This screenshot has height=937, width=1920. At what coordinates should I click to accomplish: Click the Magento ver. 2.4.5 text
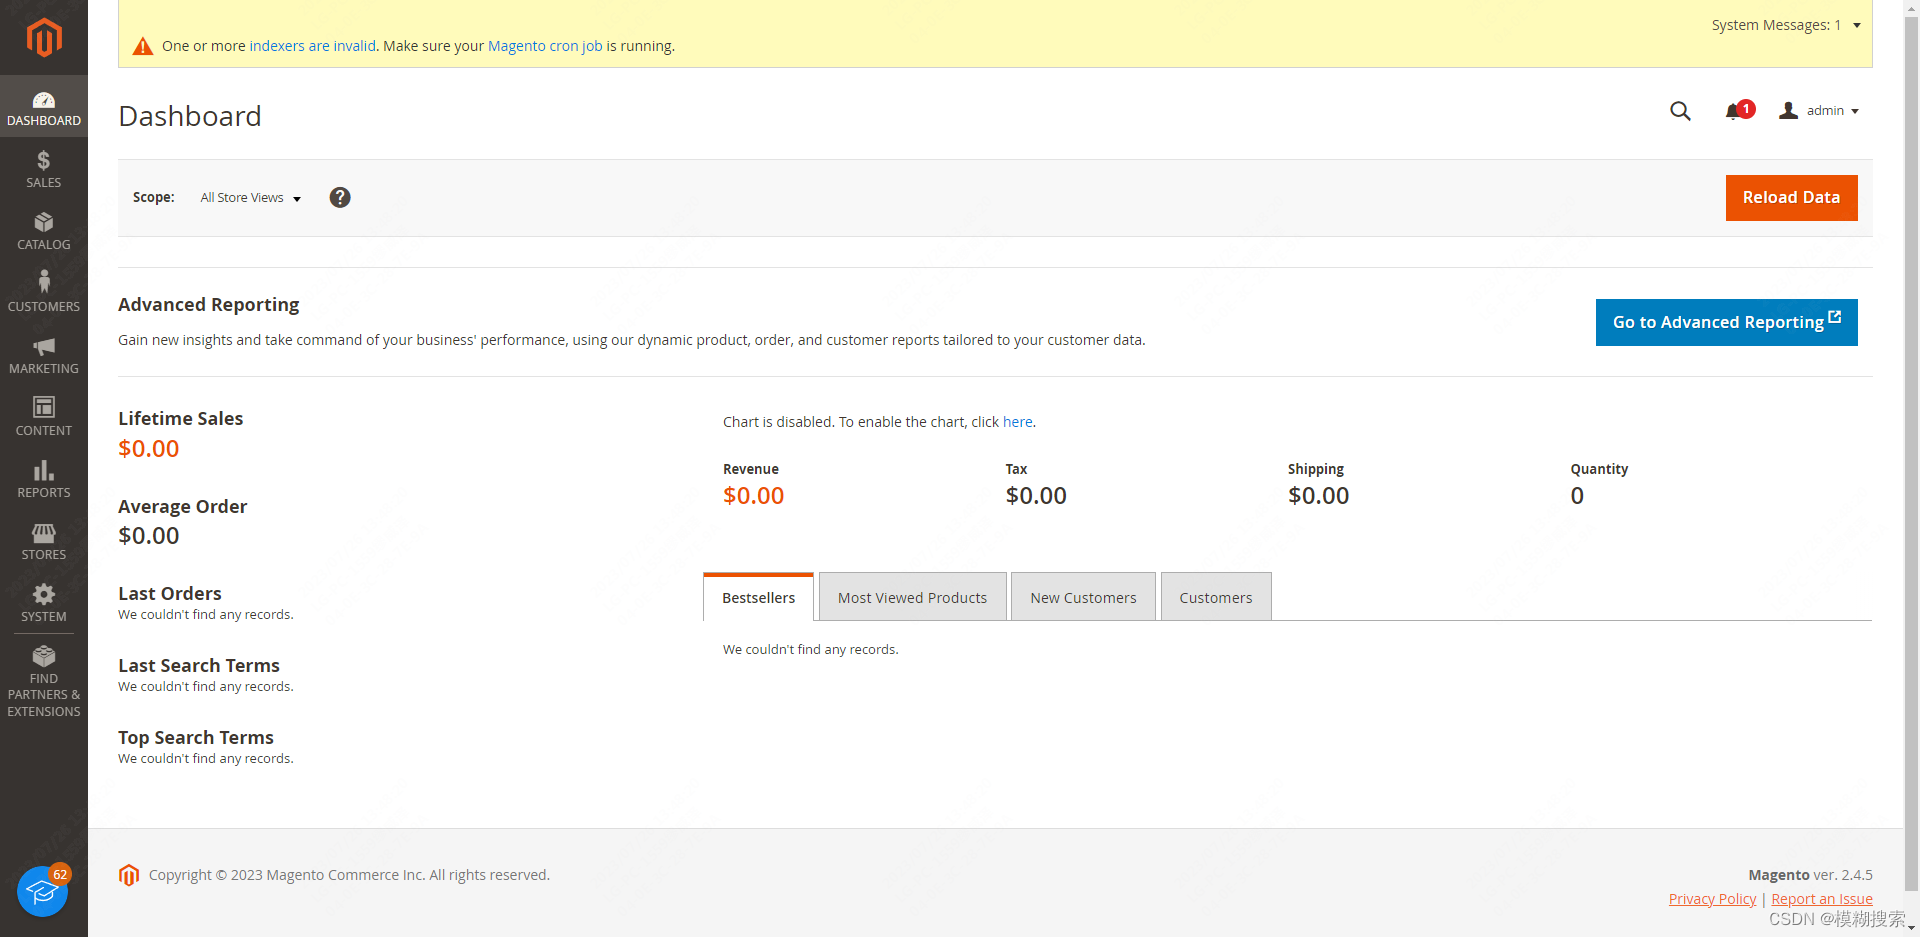tap(1810, 875)
